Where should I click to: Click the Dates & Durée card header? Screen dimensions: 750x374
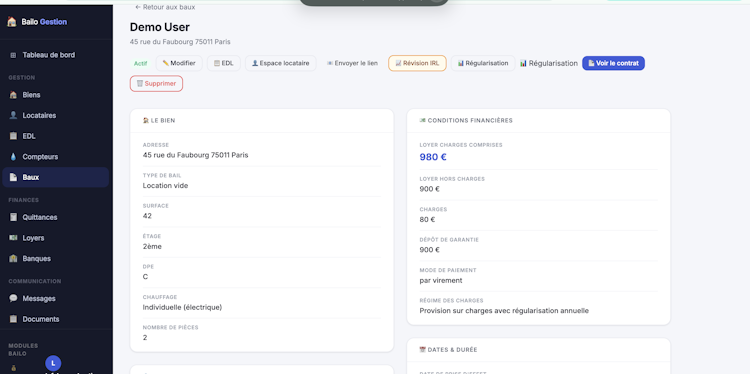(539, 350)
